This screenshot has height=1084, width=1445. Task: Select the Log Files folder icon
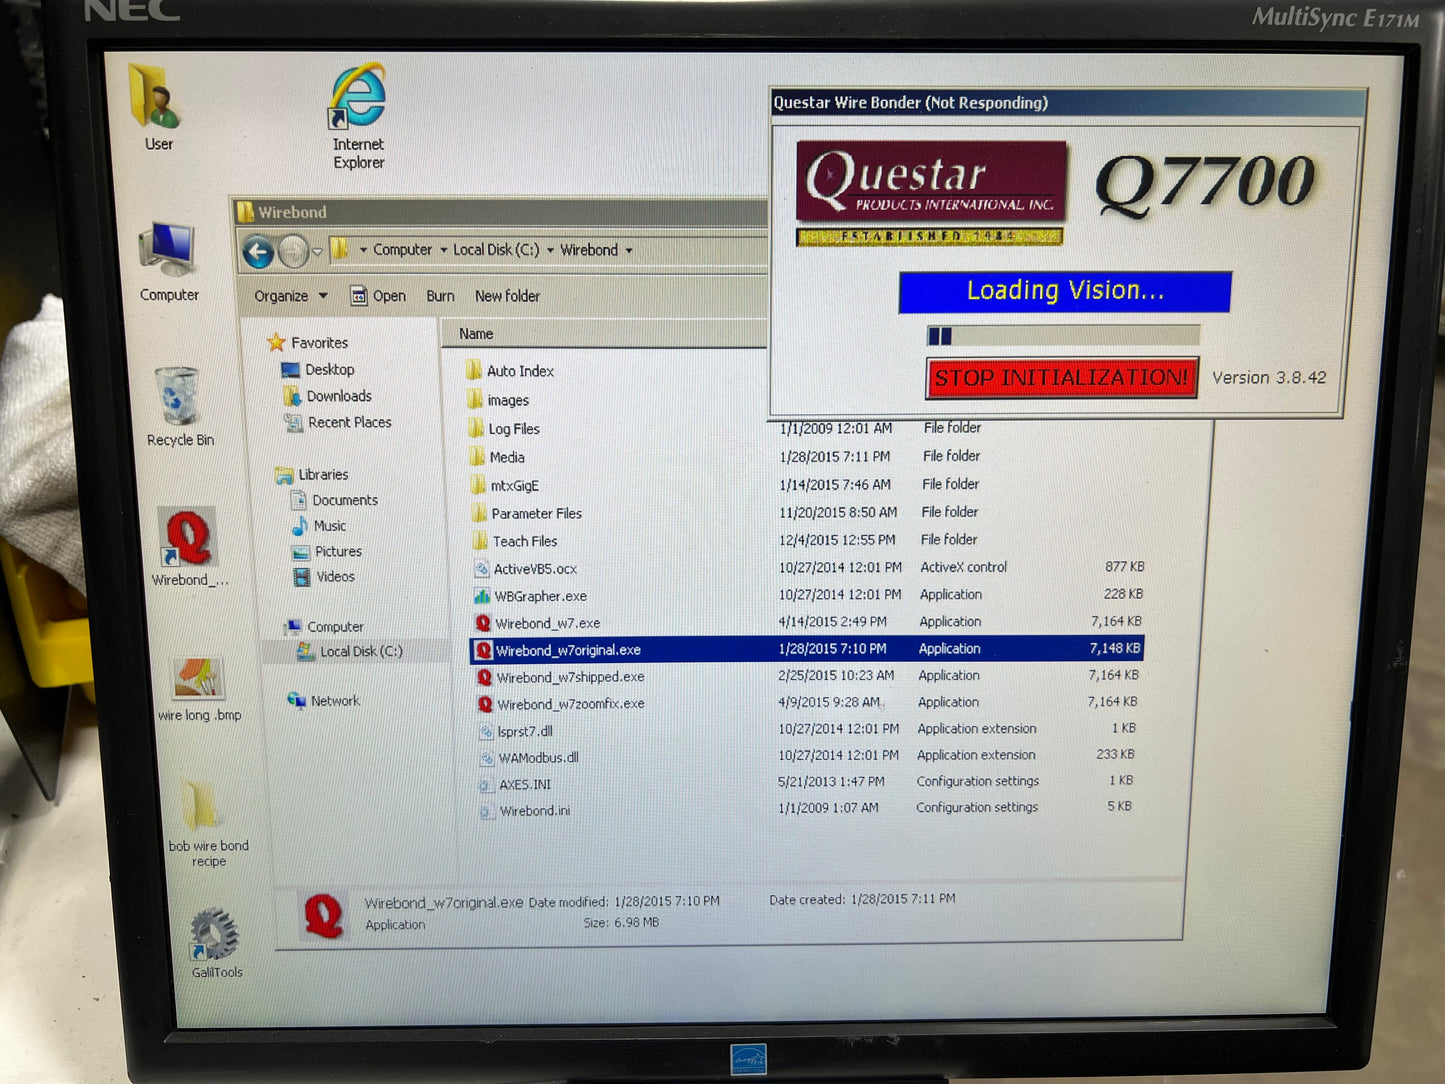(x=476, y=429)
